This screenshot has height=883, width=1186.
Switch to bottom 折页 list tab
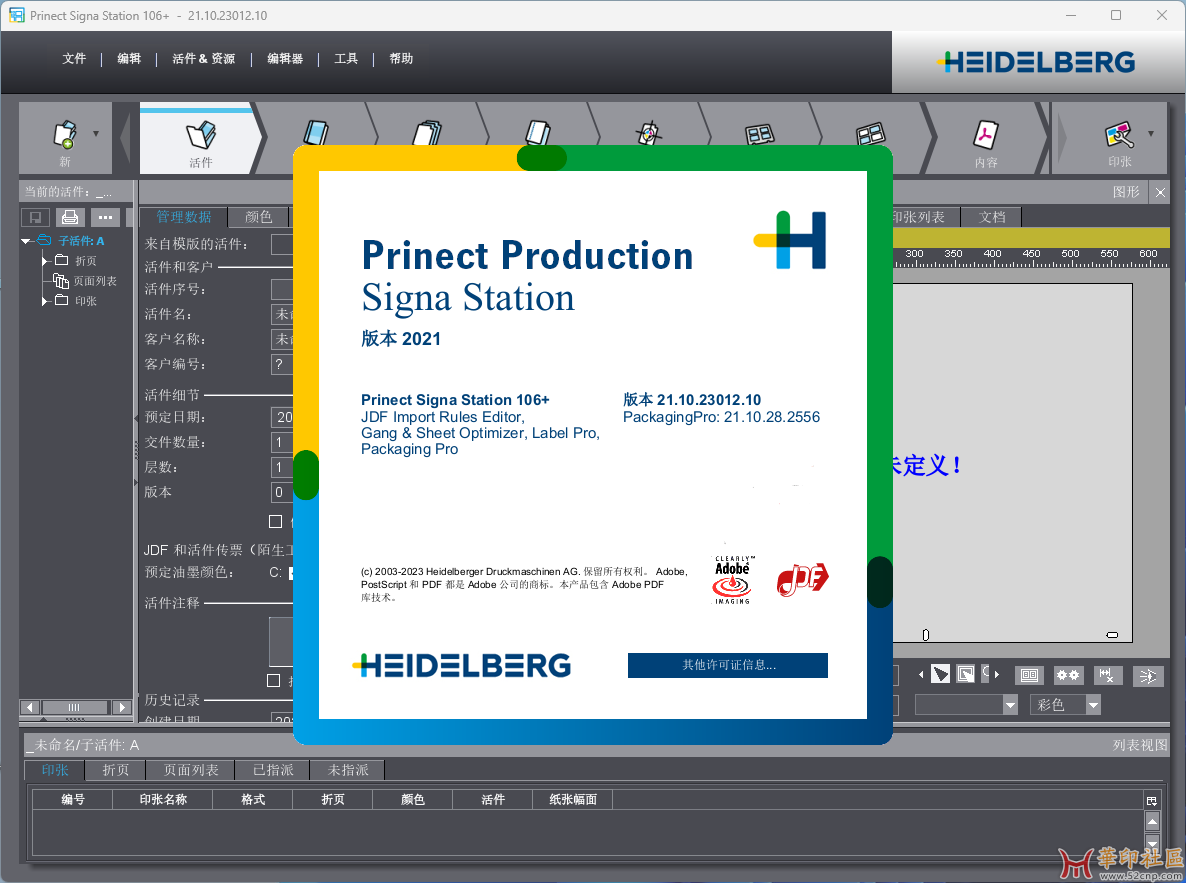click(116, 770)
